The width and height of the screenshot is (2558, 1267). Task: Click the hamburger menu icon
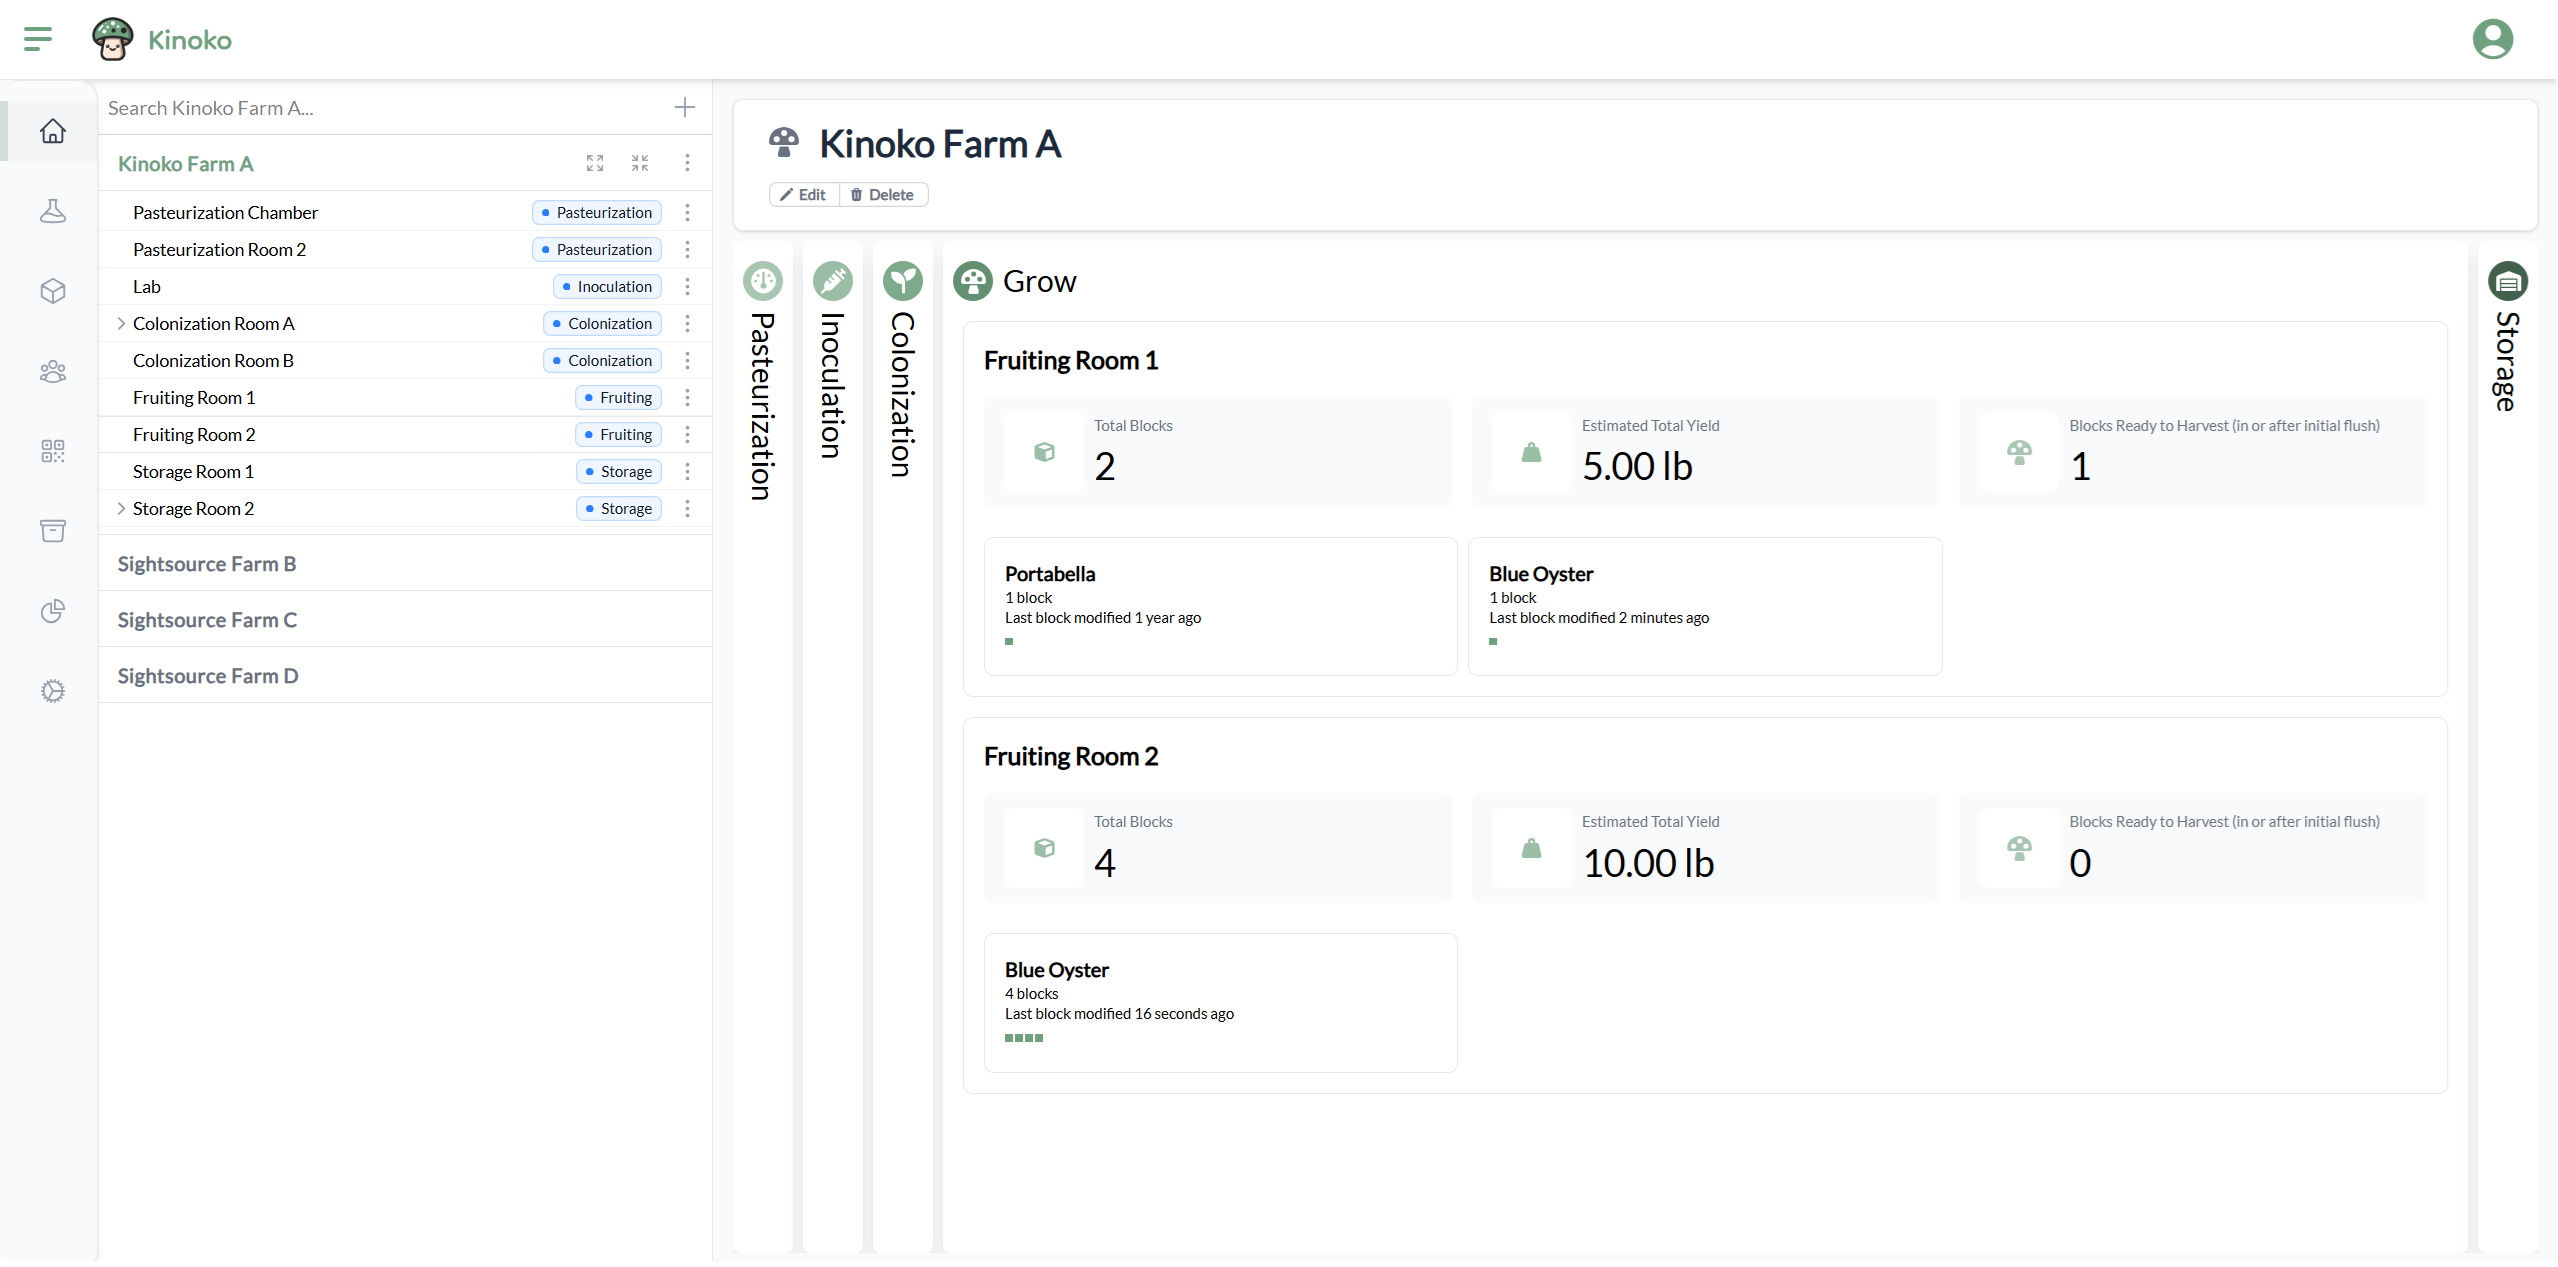(37, 39)
